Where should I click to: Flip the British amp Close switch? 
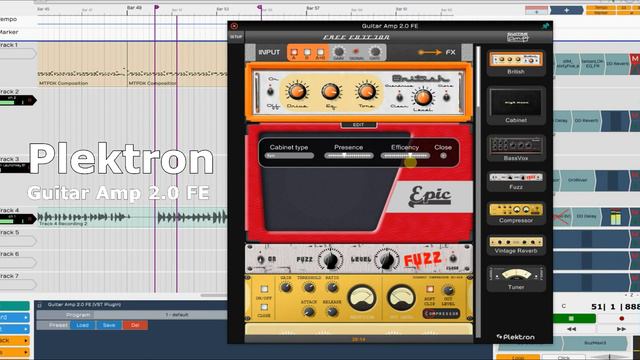(x=446, y=97)
